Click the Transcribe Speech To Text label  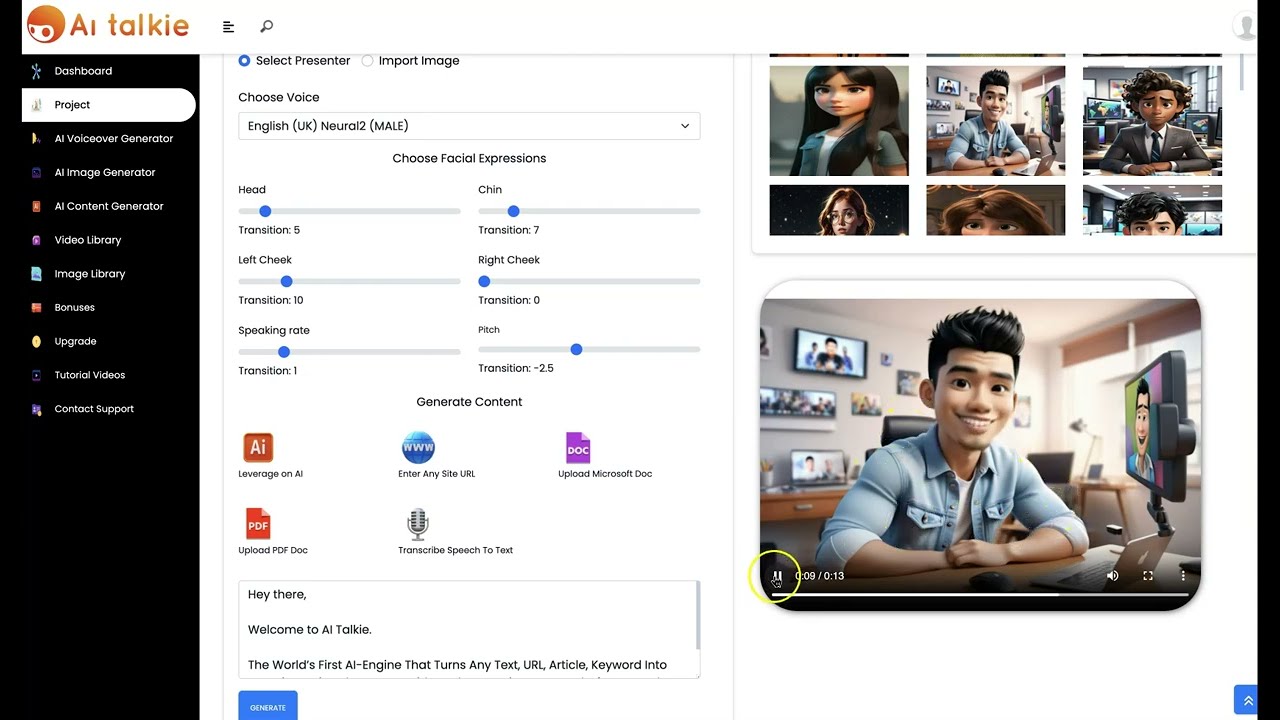[x=455, y=550]
